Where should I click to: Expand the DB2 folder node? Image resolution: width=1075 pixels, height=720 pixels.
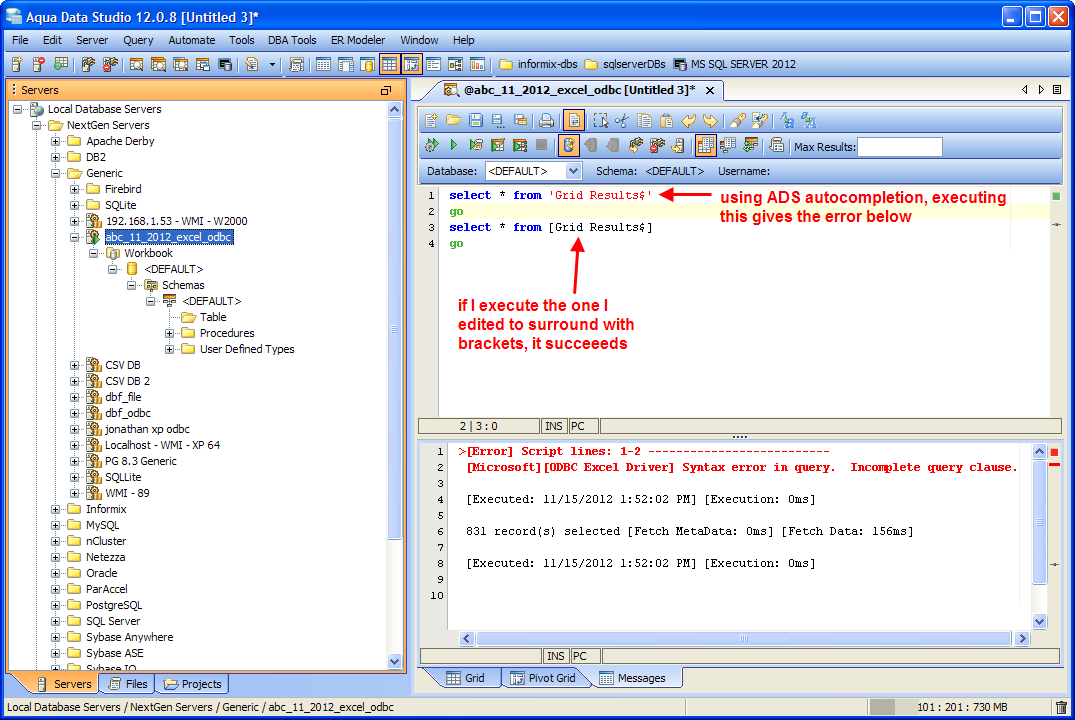(56, 157)
